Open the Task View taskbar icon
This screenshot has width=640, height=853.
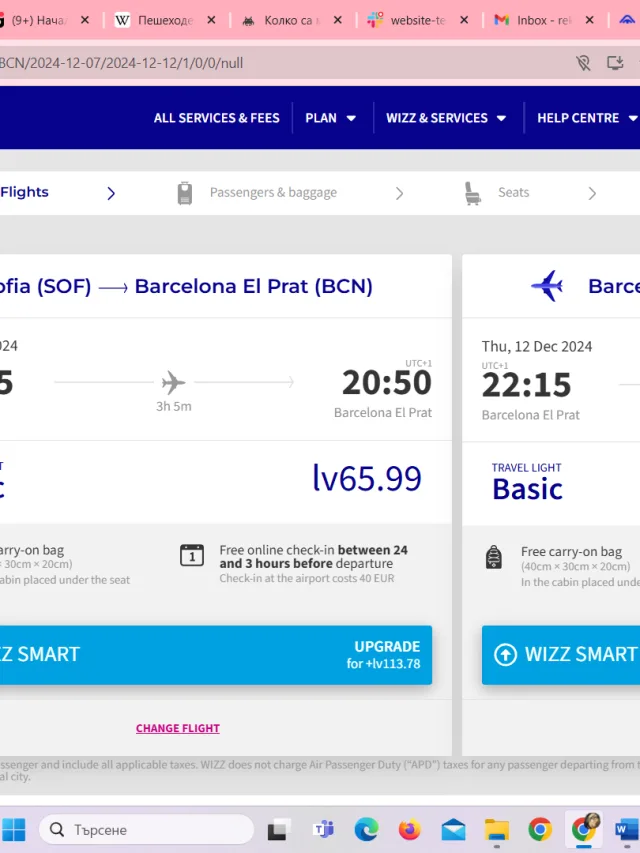point(279,830)
